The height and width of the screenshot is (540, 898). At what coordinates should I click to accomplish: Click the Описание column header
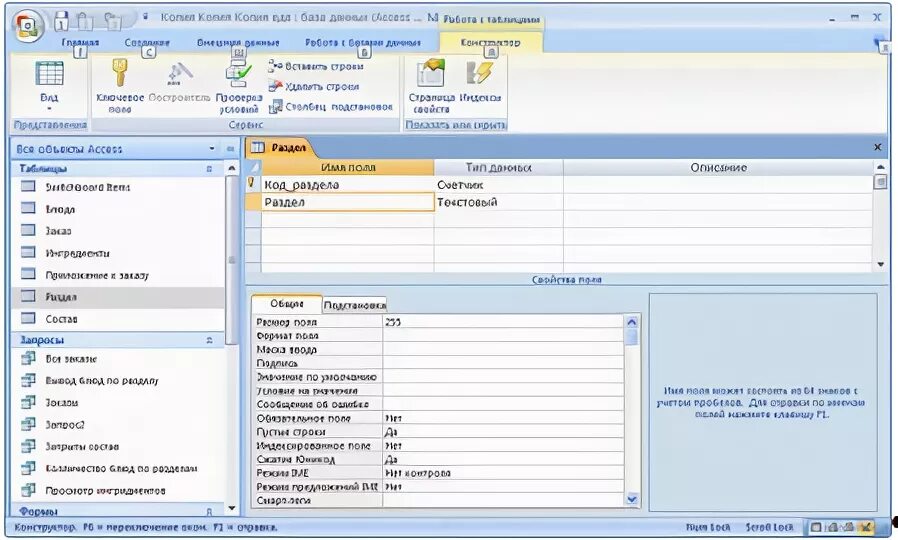(x=718, y=168)
